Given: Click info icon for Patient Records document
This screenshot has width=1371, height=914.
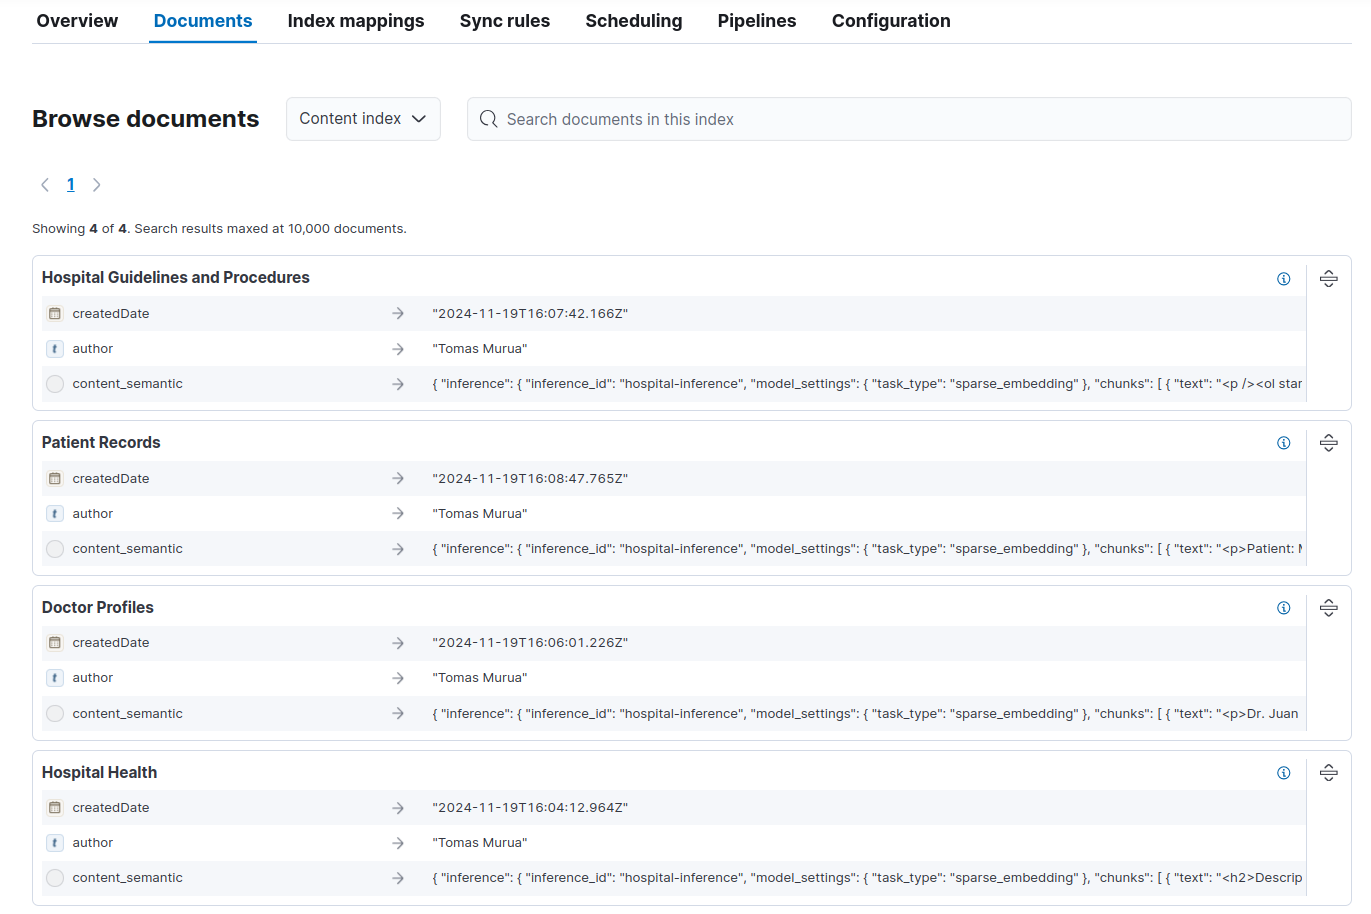Looking at the screenshot, I should coord(1283,443).
